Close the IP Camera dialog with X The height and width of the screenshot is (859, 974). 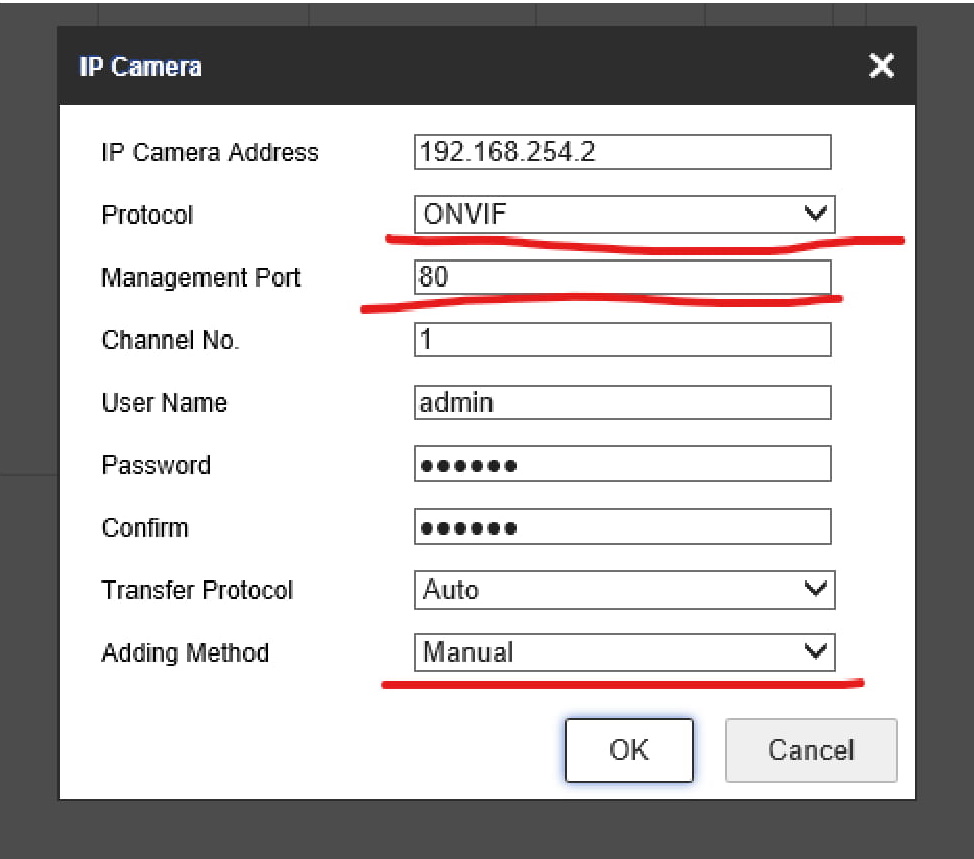881,67
